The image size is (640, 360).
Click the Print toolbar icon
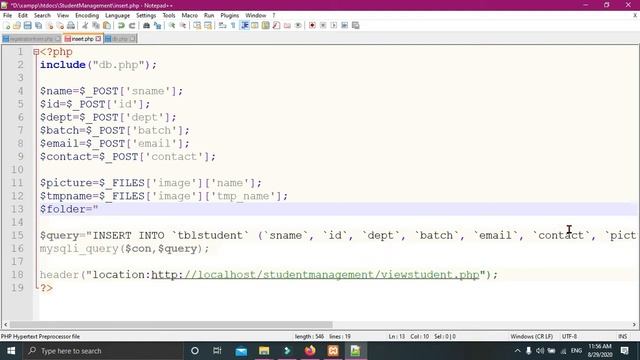pyautogui.click(x=71, y=25)
